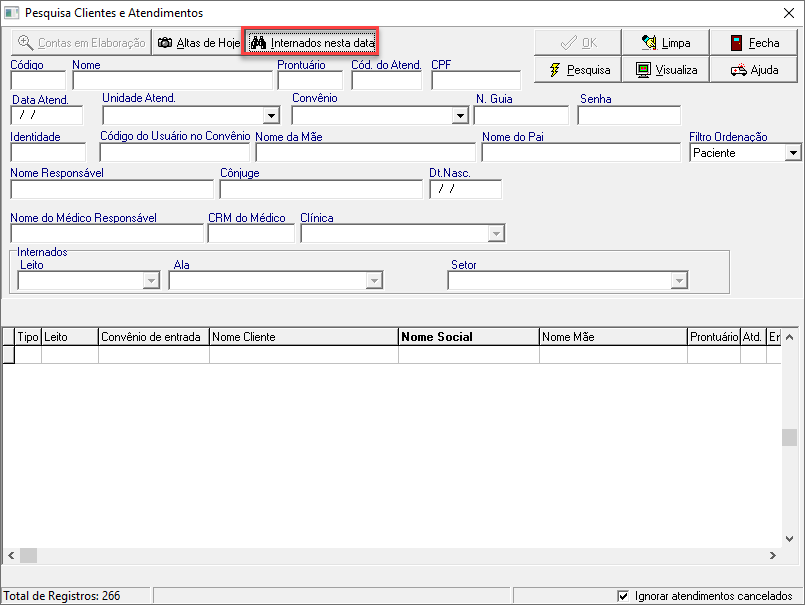Click binoculars icon on Internados nesta data
The image size is (805, 605).
(258, 43)
